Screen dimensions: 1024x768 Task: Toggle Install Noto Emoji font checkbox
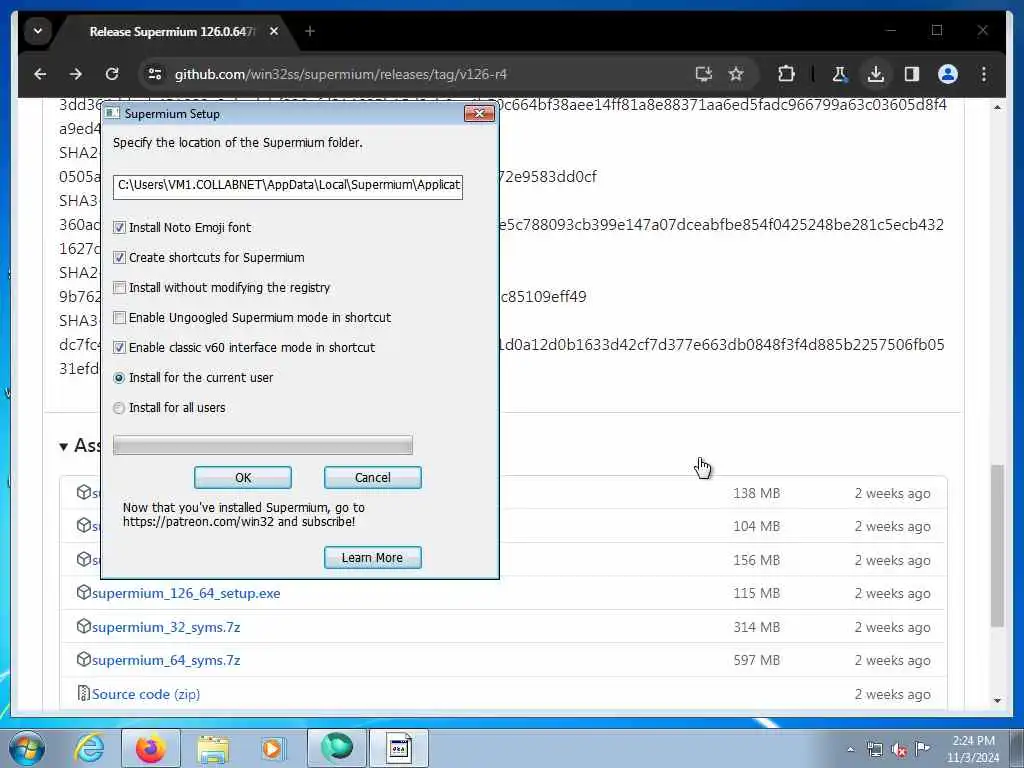tap(120, 227)
